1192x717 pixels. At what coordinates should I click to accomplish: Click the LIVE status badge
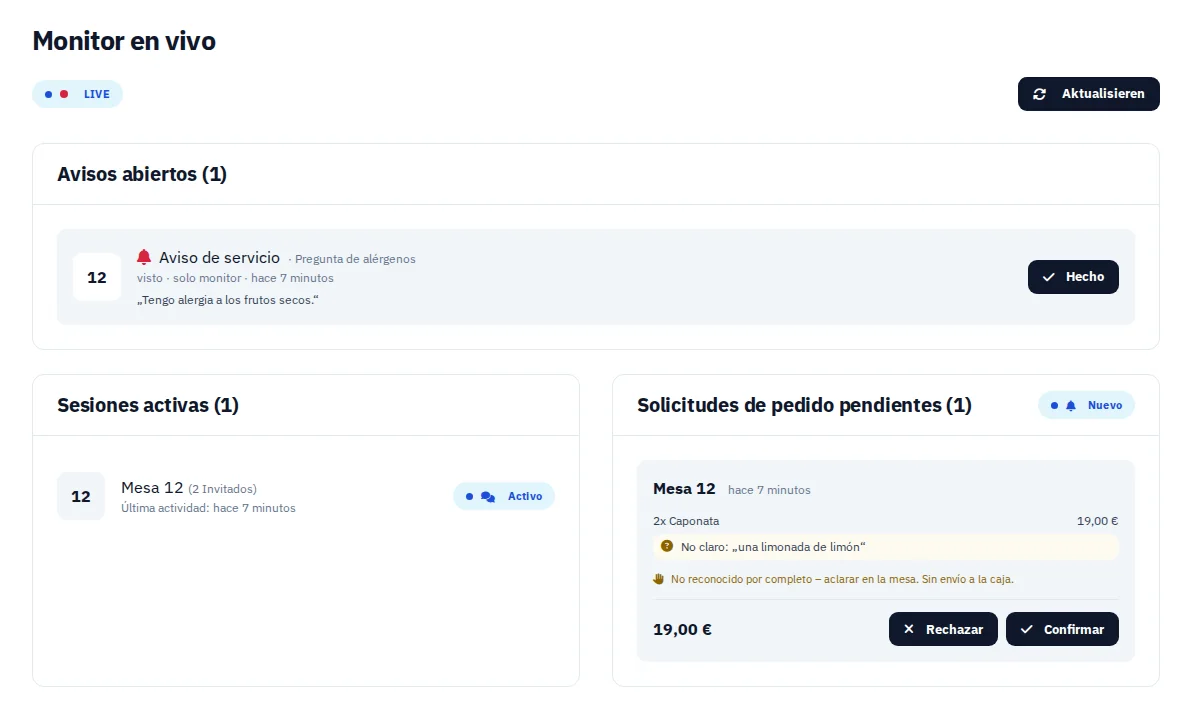(78, 94)
